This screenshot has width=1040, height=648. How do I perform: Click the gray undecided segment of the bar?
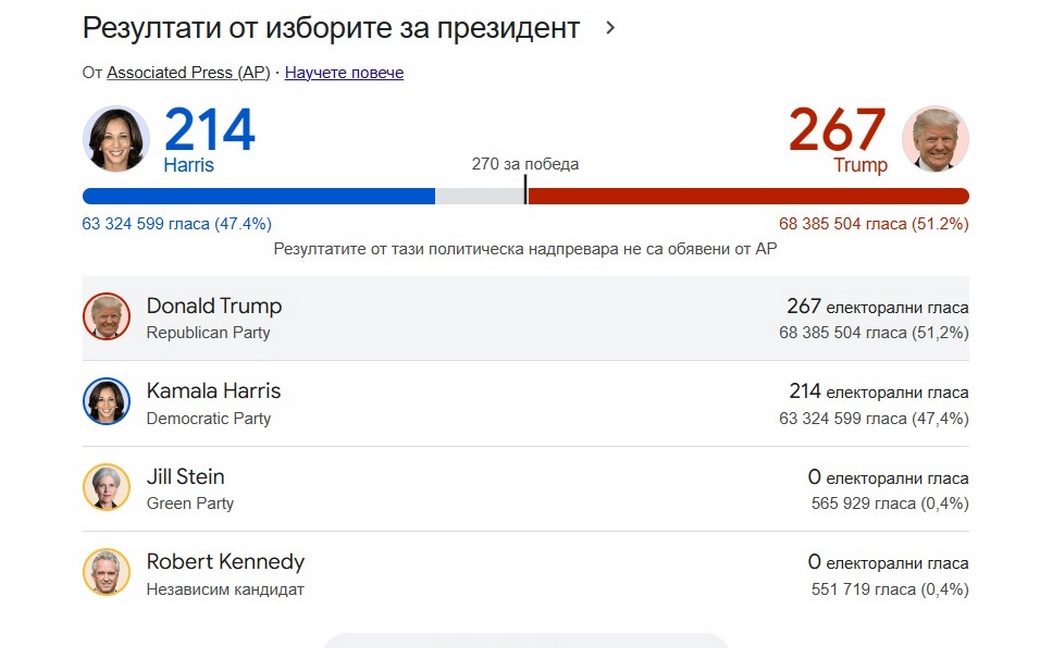[479, 196]
